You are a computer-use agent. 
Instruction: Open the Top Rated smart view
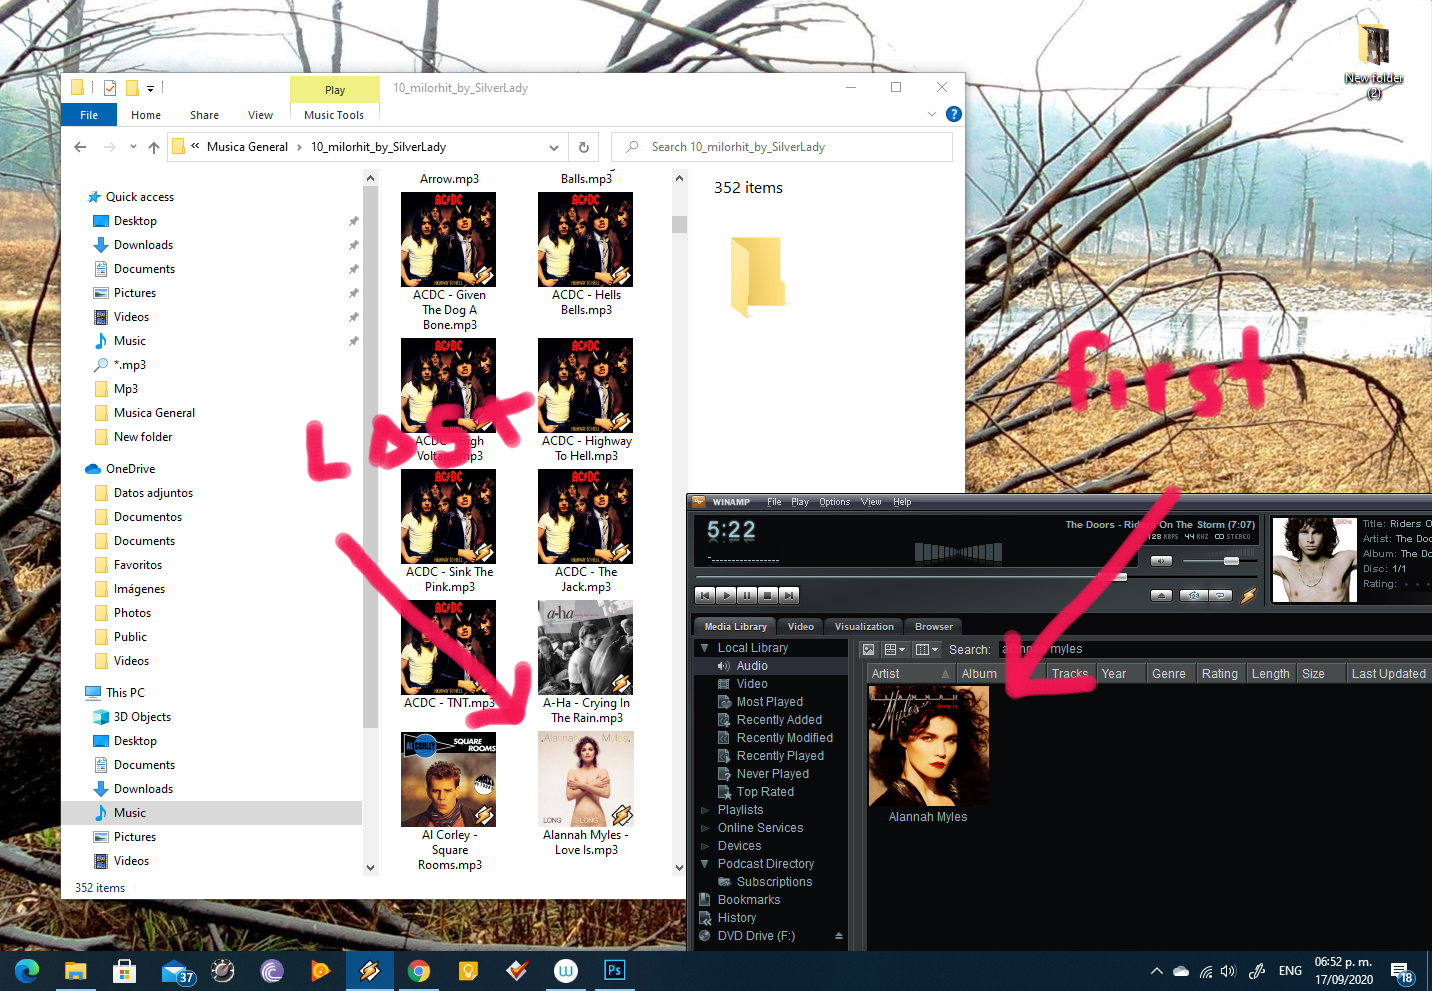(x=766, y=791)
